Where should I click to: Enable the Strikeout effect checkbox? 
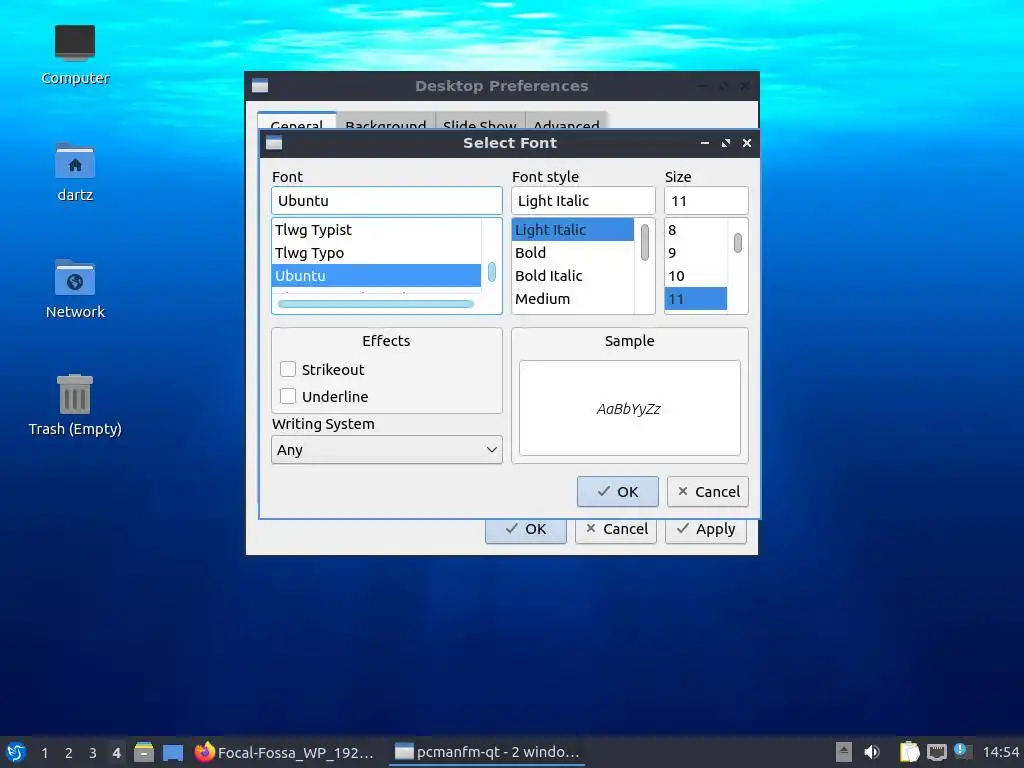[x=288, y=369]
